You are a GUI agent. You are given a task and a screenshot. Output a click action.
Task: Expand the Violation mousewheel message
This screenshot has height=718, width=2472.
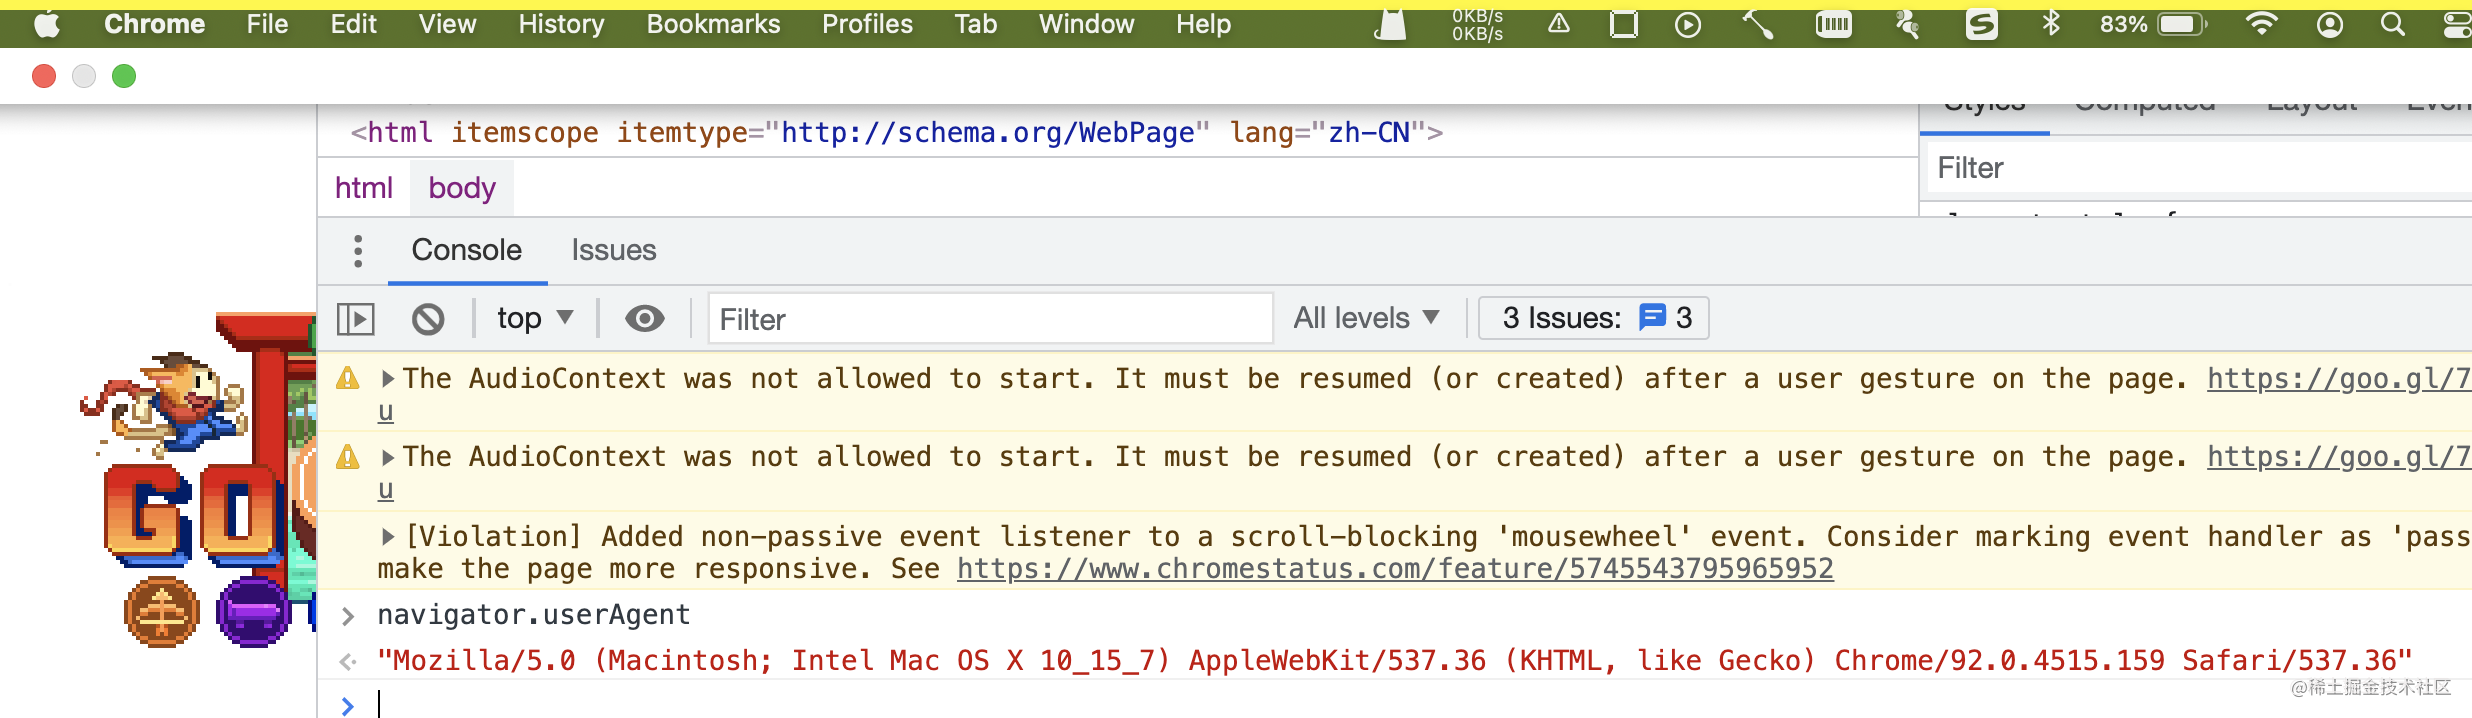[388, 537]
